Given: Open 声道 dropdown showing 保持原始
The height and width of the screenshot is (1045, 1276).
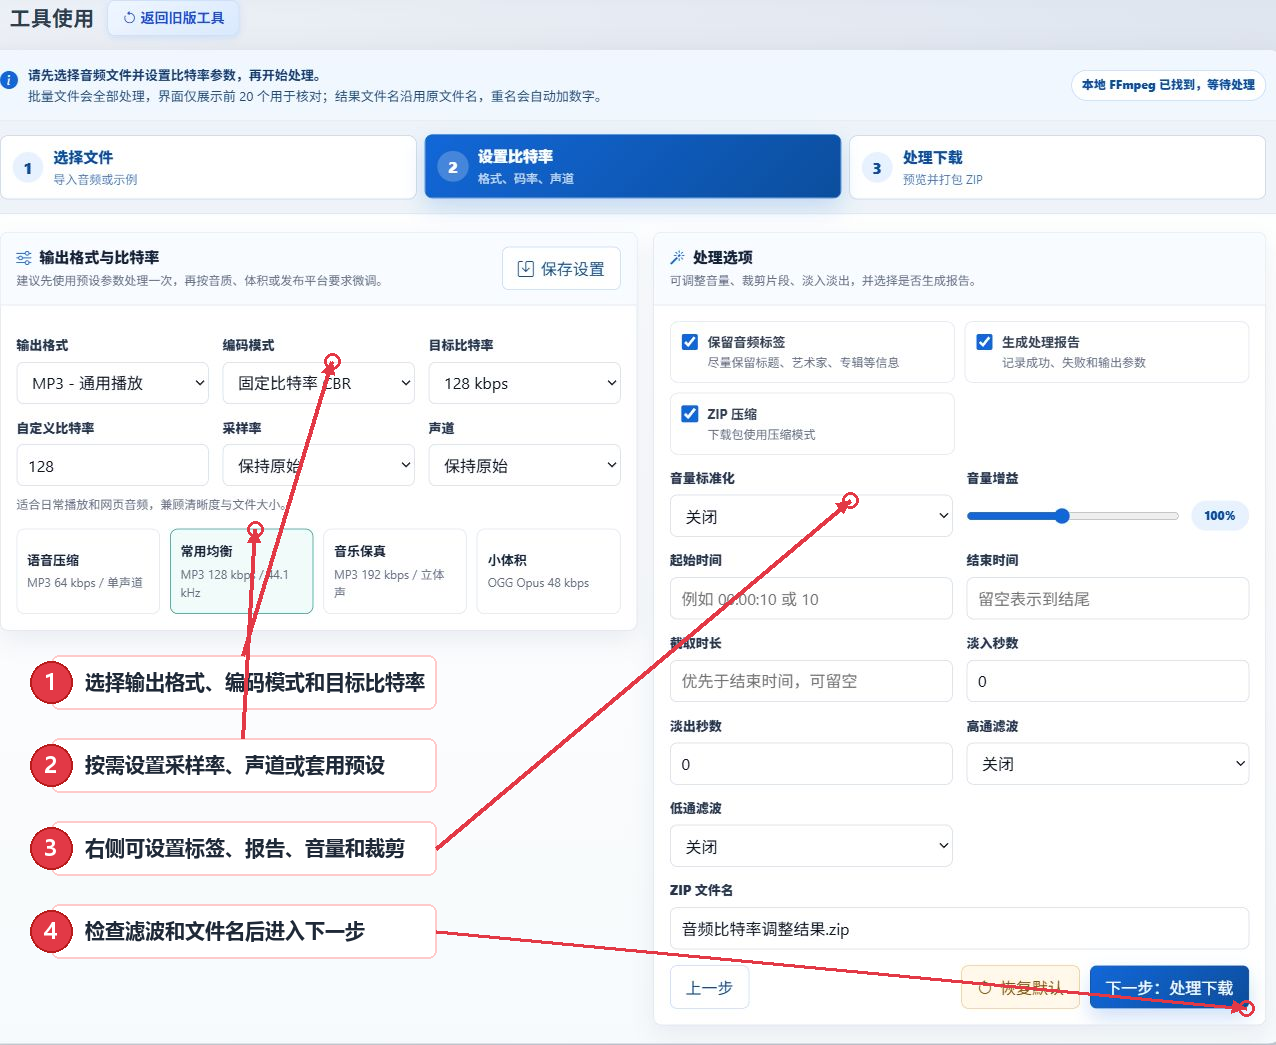Looking at the screenshot, I should [x=525, y=466].
